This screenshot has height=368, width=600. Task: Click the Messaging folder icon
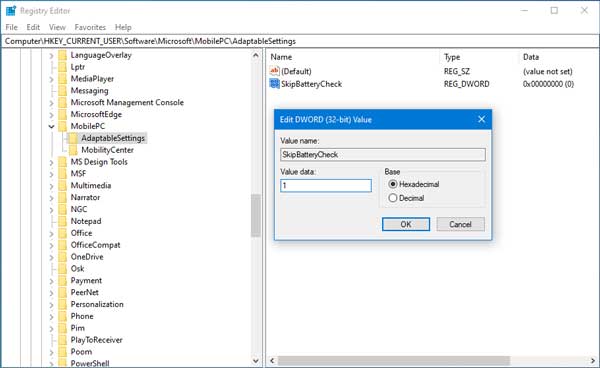[x=62, y=91]
